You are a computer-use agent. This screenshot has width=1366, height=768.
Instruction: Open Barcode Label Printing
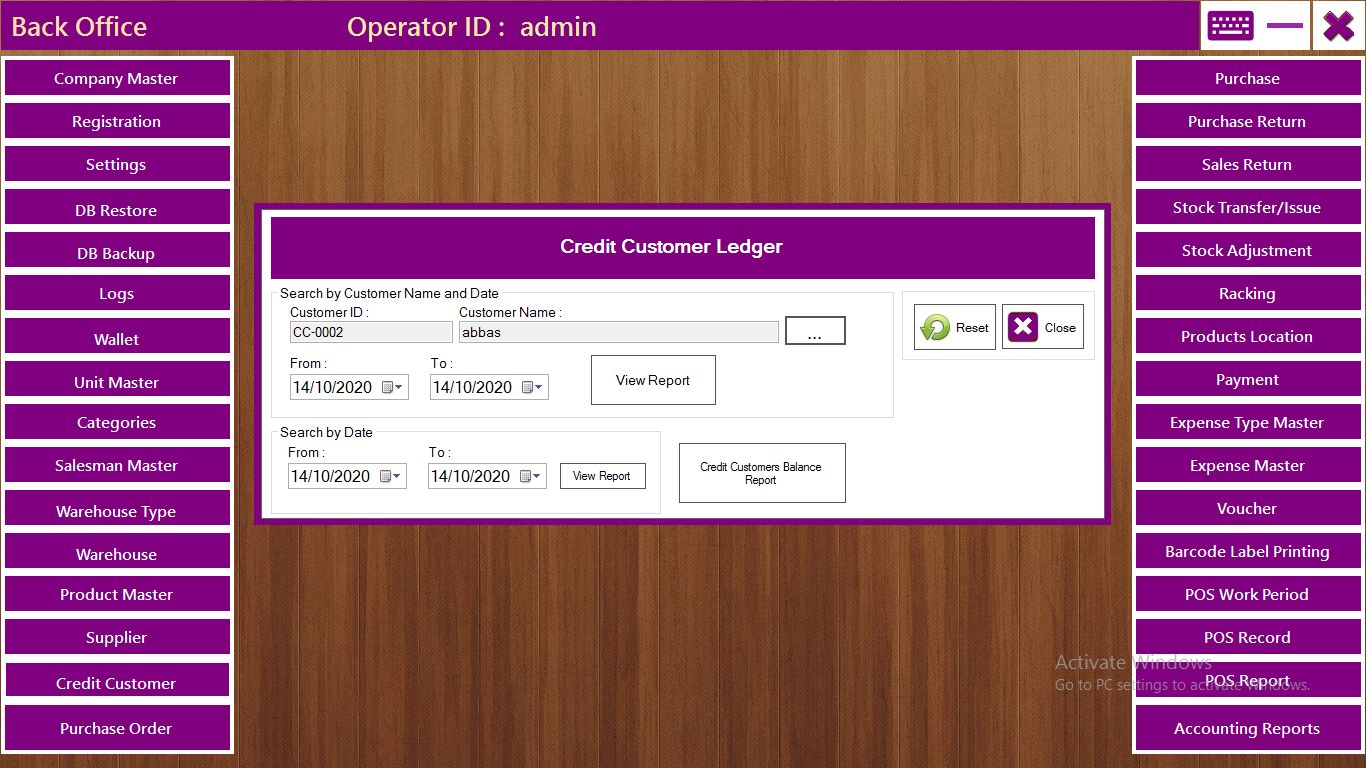(1247, 551)
